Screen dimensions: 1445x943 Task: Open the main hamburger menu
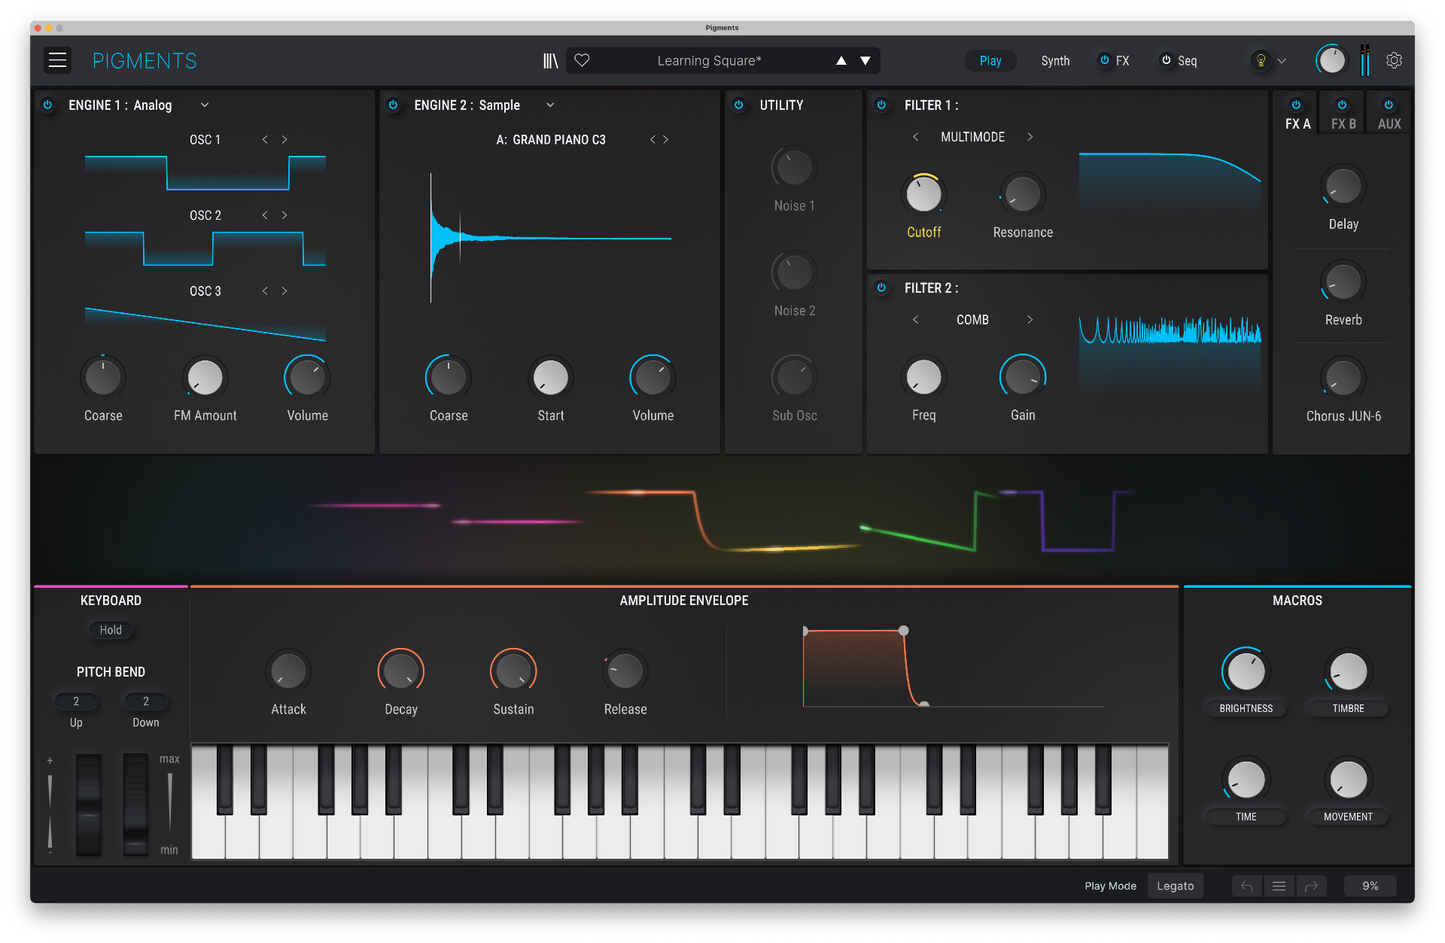57,60
